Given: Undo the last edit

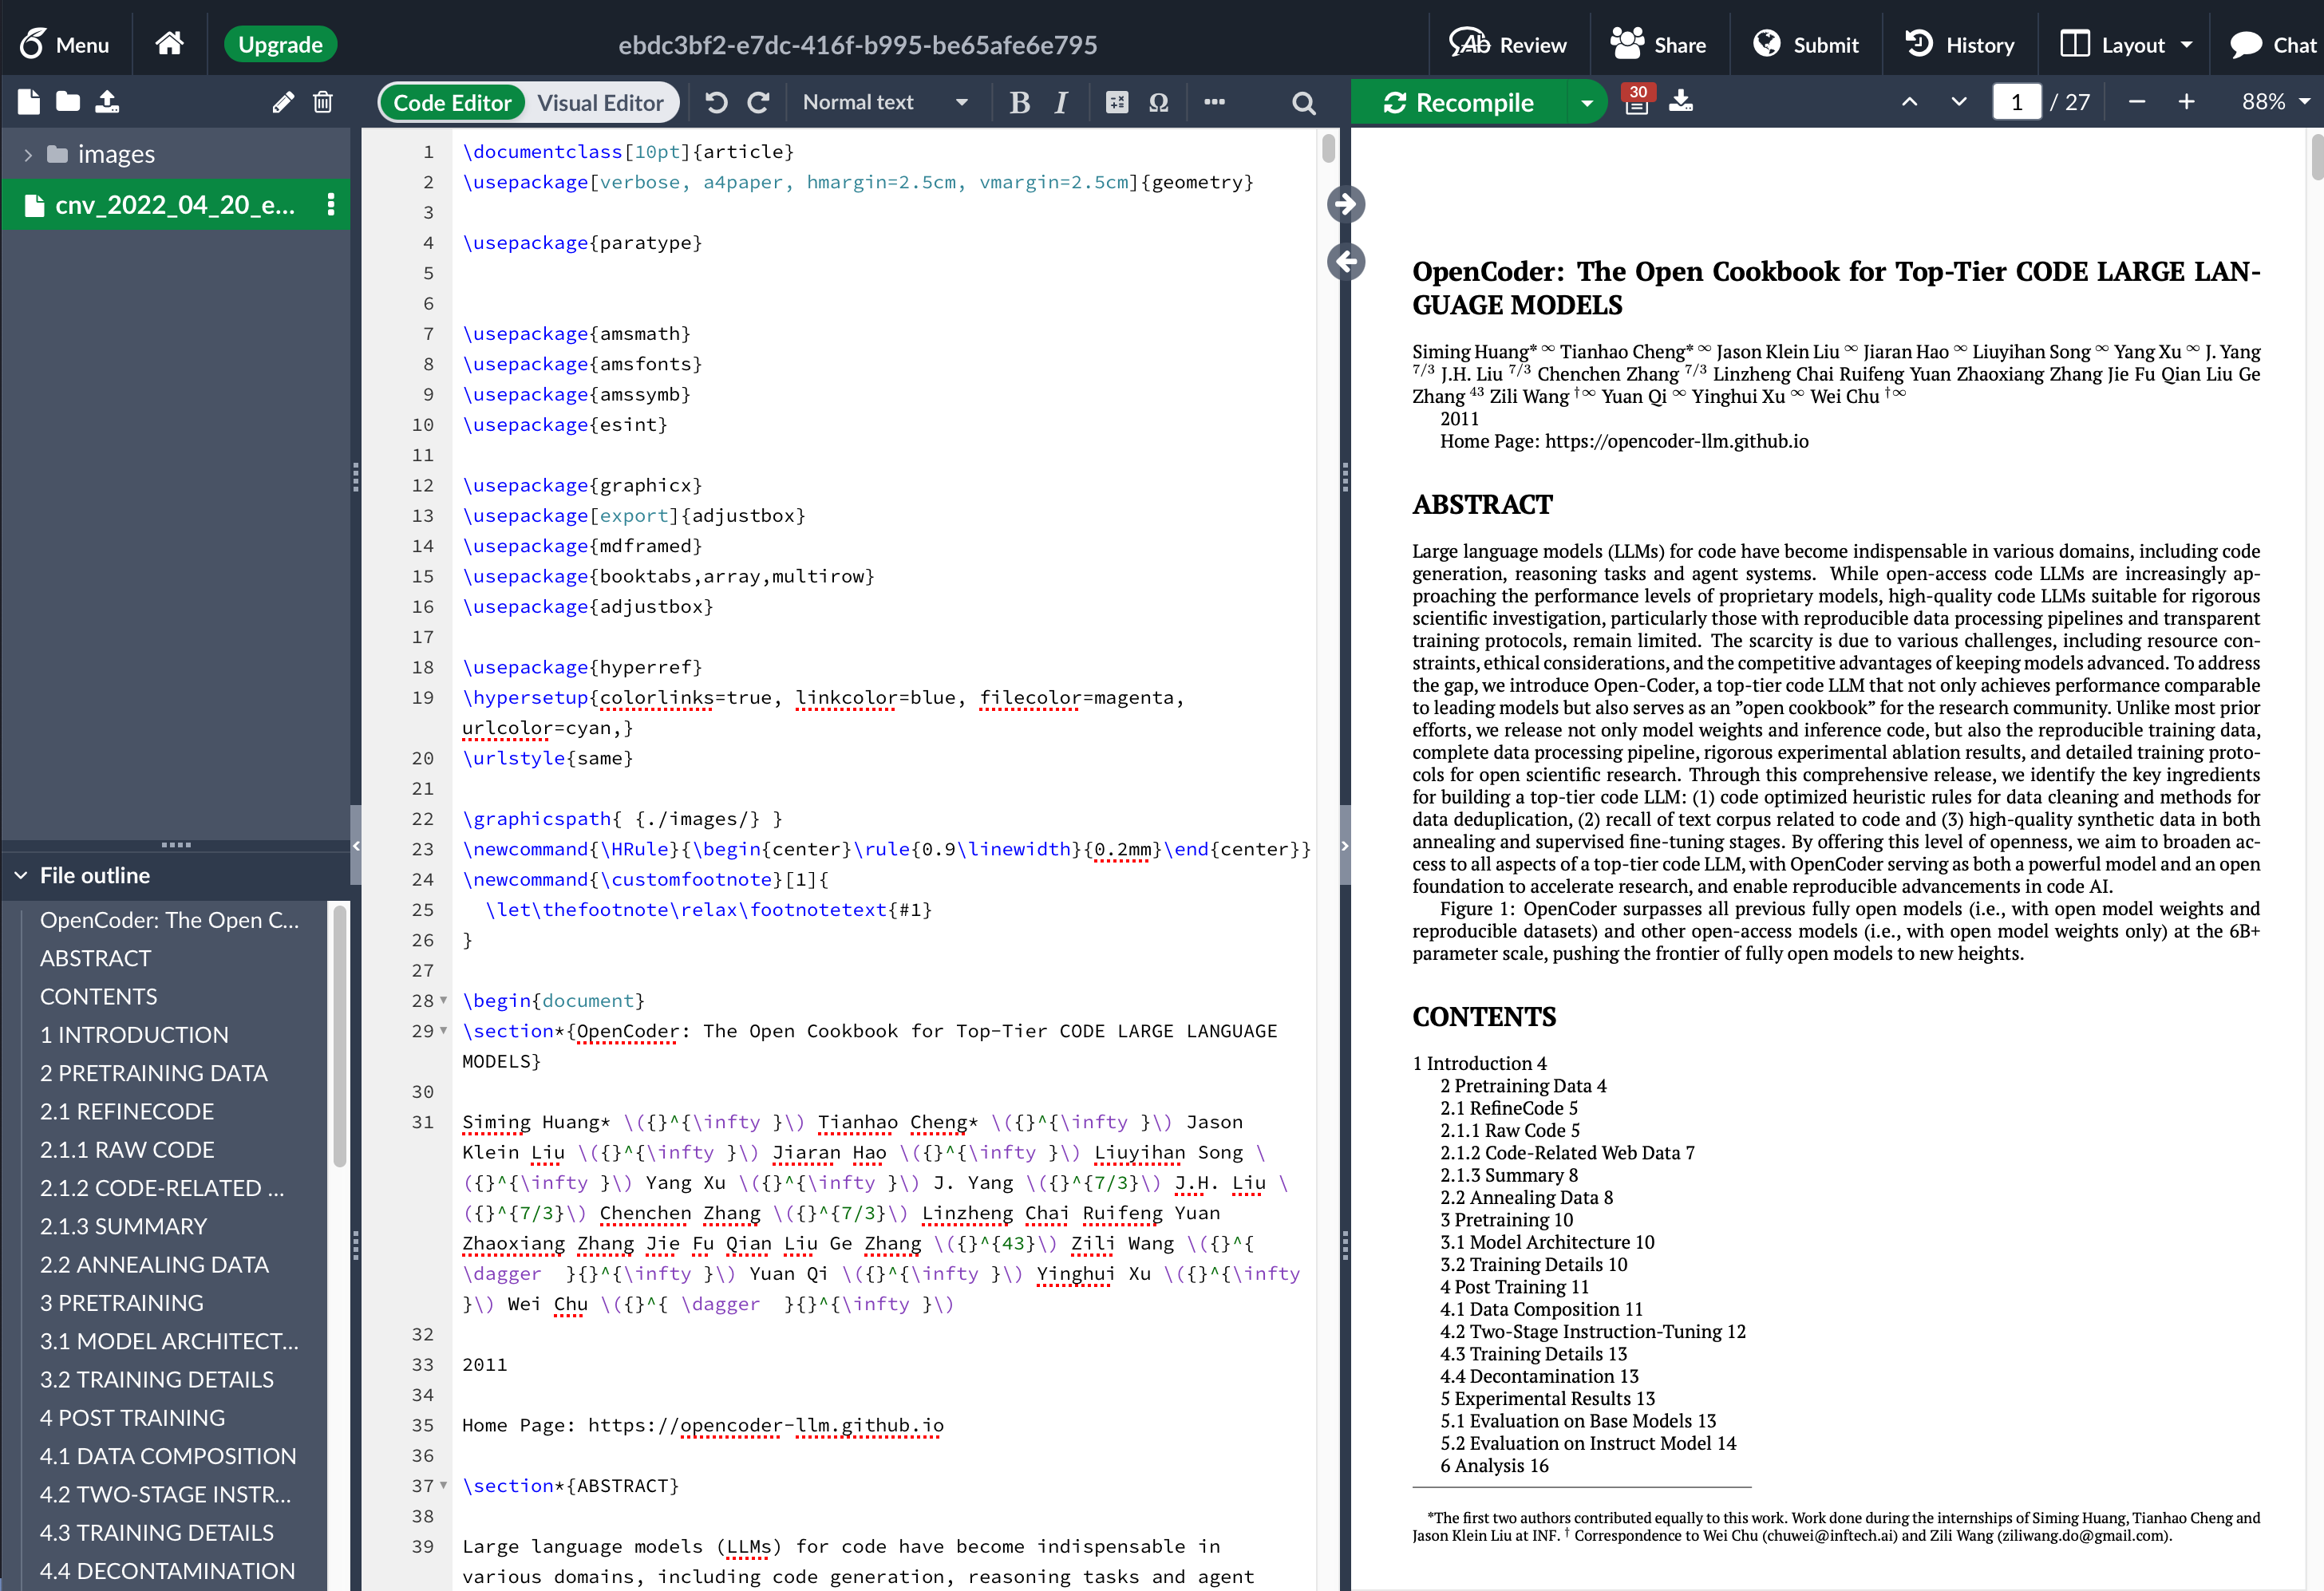Looking at the screenshot, I should [716, 102].
